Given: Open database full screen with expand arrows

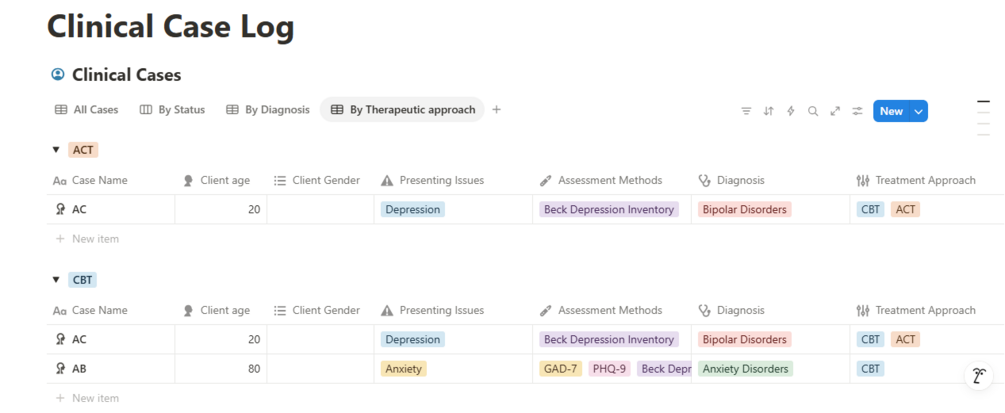Looking at the screenshot, I should coord(835,111).
